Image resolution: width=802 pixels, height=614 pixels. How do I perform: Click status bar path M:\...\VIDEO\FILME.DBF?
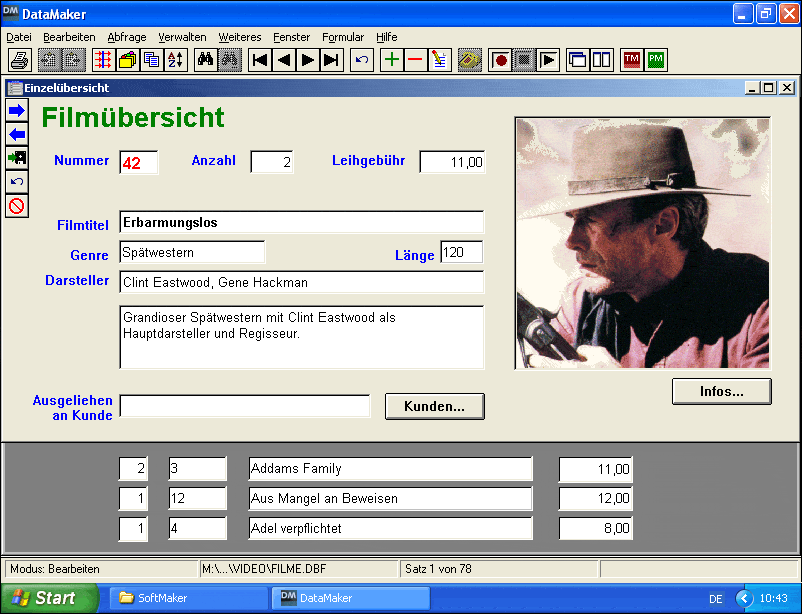(264, 569)
